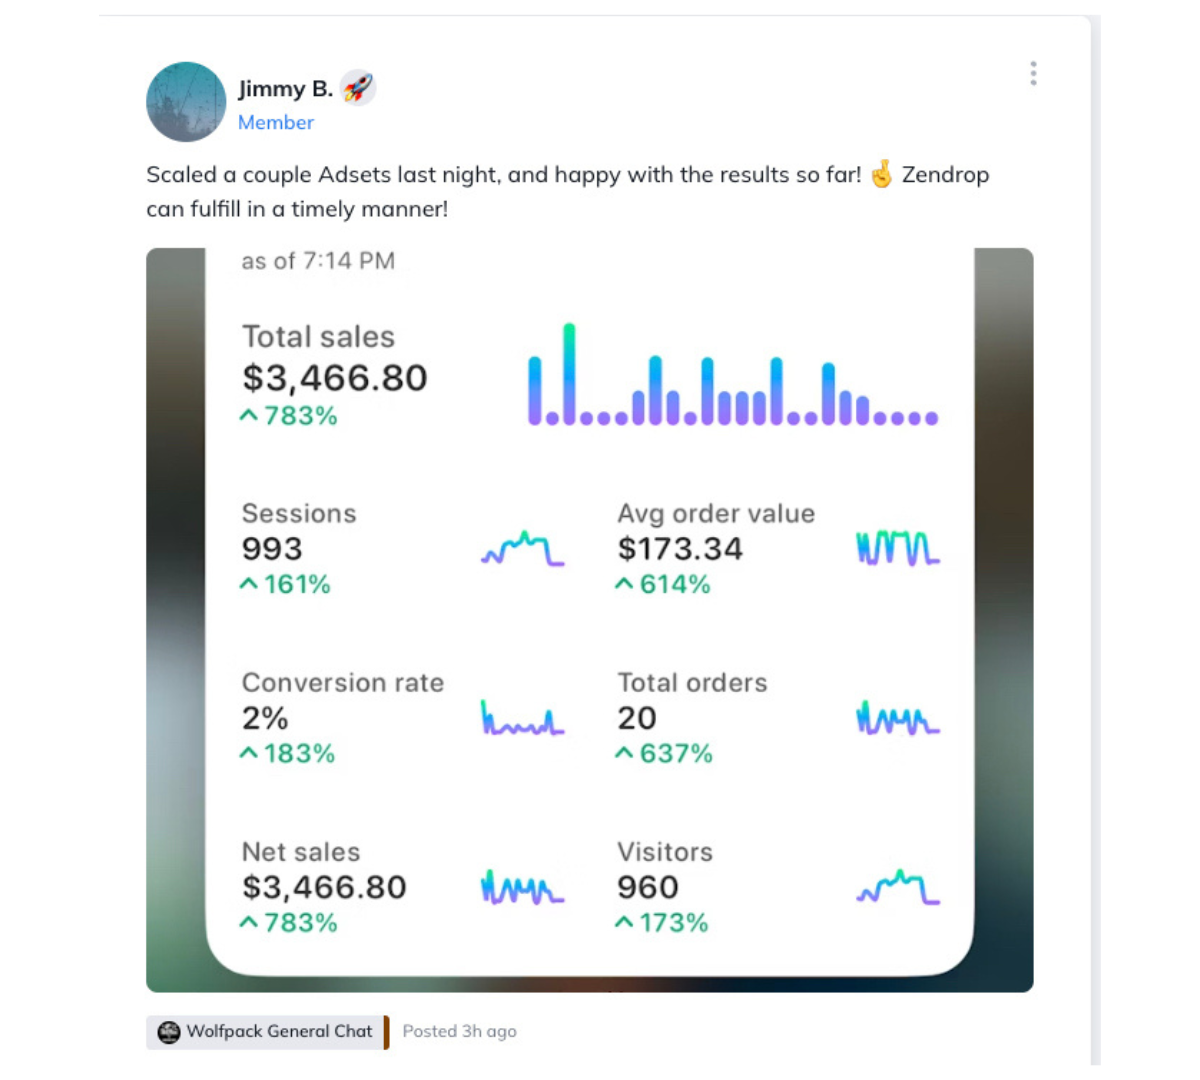1200x1080 pixels.
Task: Click the Total orders value 20
Action: pos(637,718)
